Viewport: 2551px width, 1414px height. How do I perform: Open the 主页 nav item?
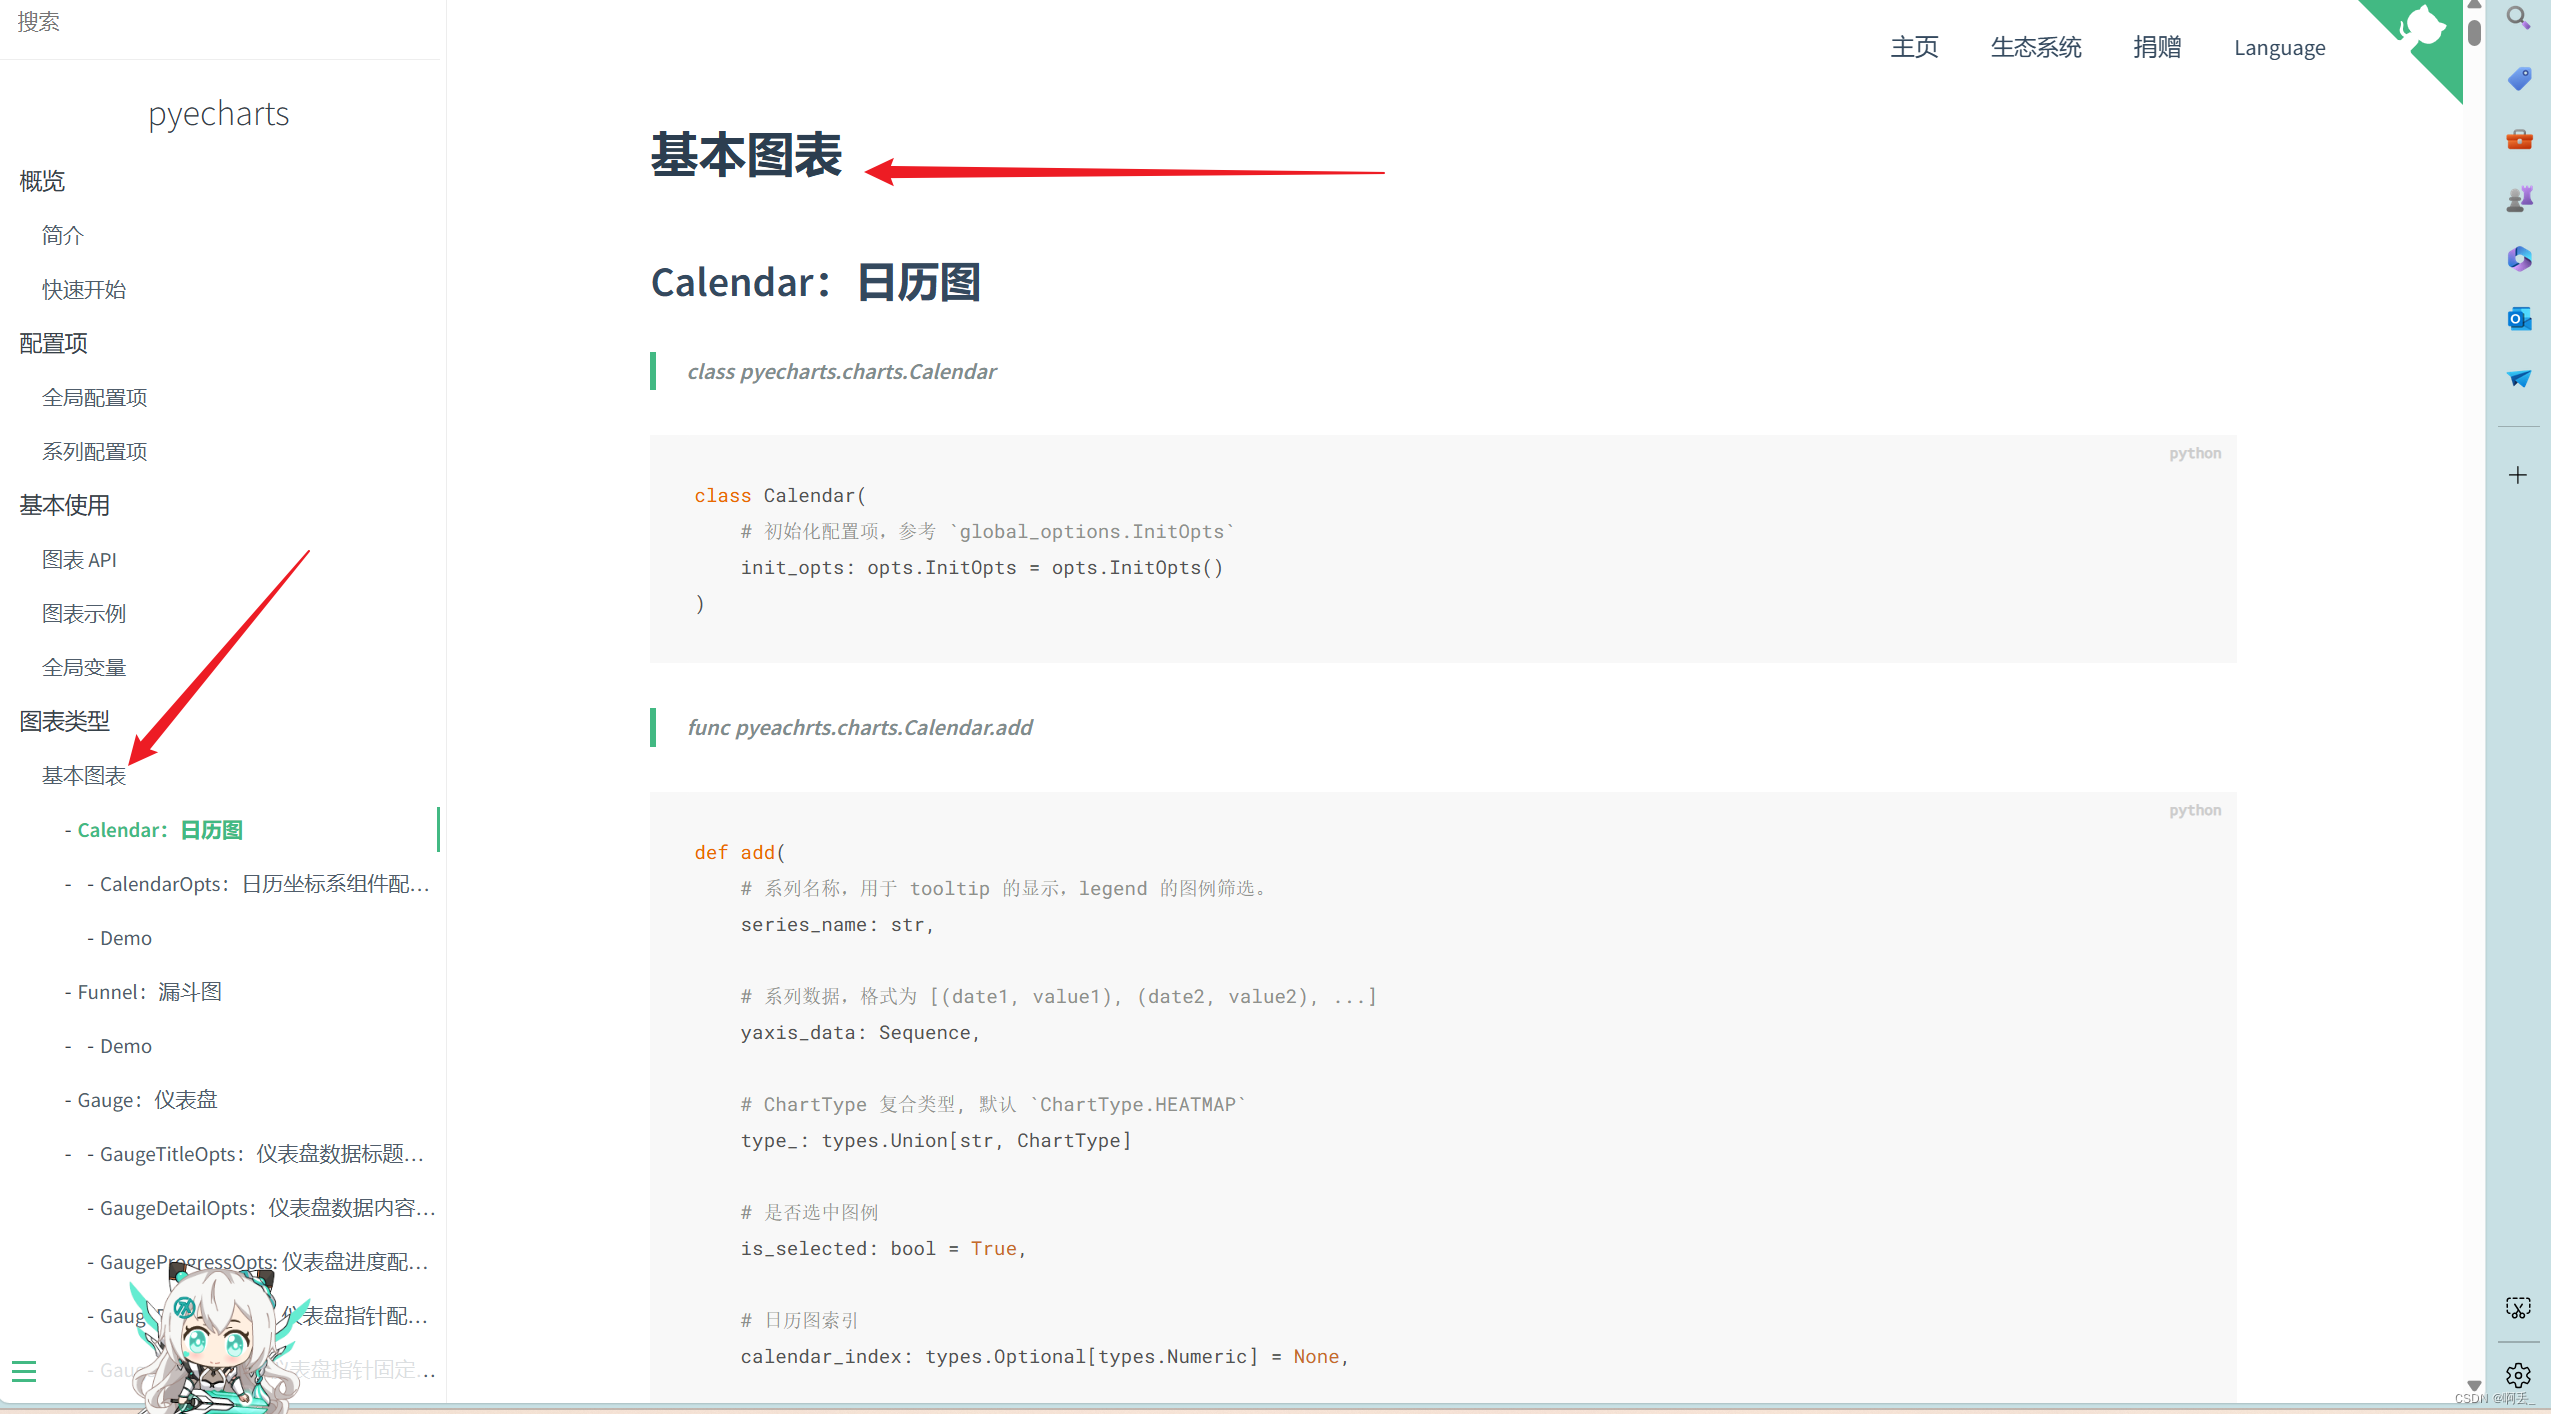pos(1914,47)
